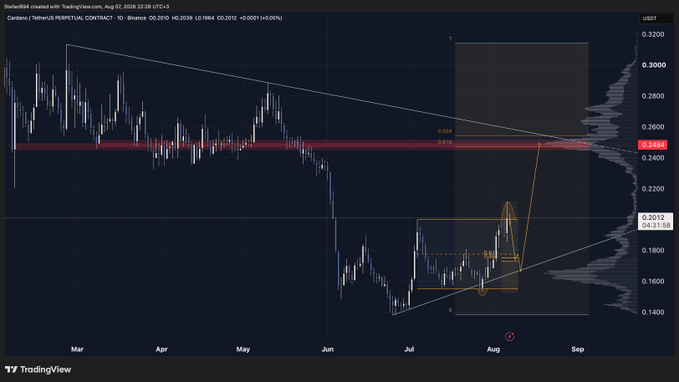The height and width of the screenshot is (382, 679).
Task: Click the 0.3200 price axis label
Action: 653,34
